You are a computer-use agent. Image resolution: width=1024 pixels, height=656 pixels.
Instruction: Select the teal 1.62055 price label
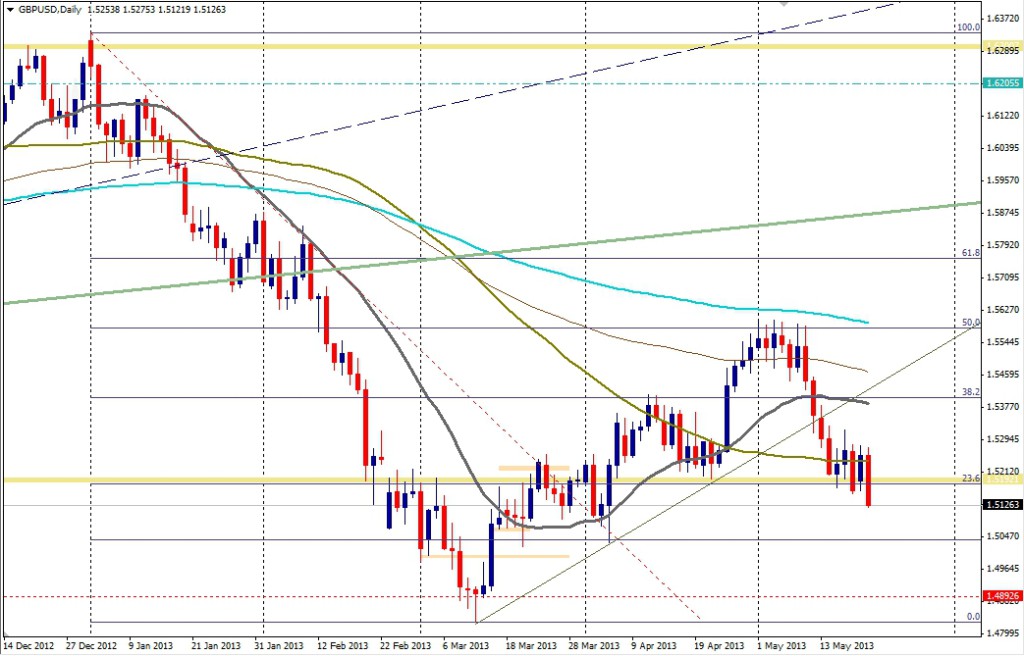pos(1002,84)
